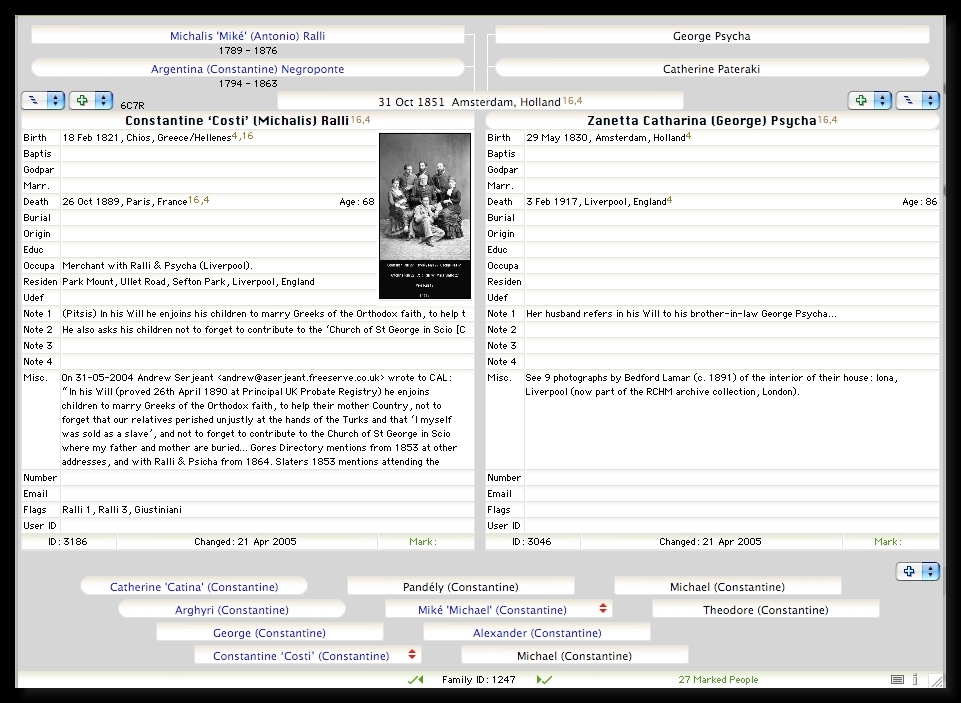Open father Michalis 'Miké' (Antonio) Ralli
Image resolution: width=961 pixels, height=703 pixels.
[247, 36]
